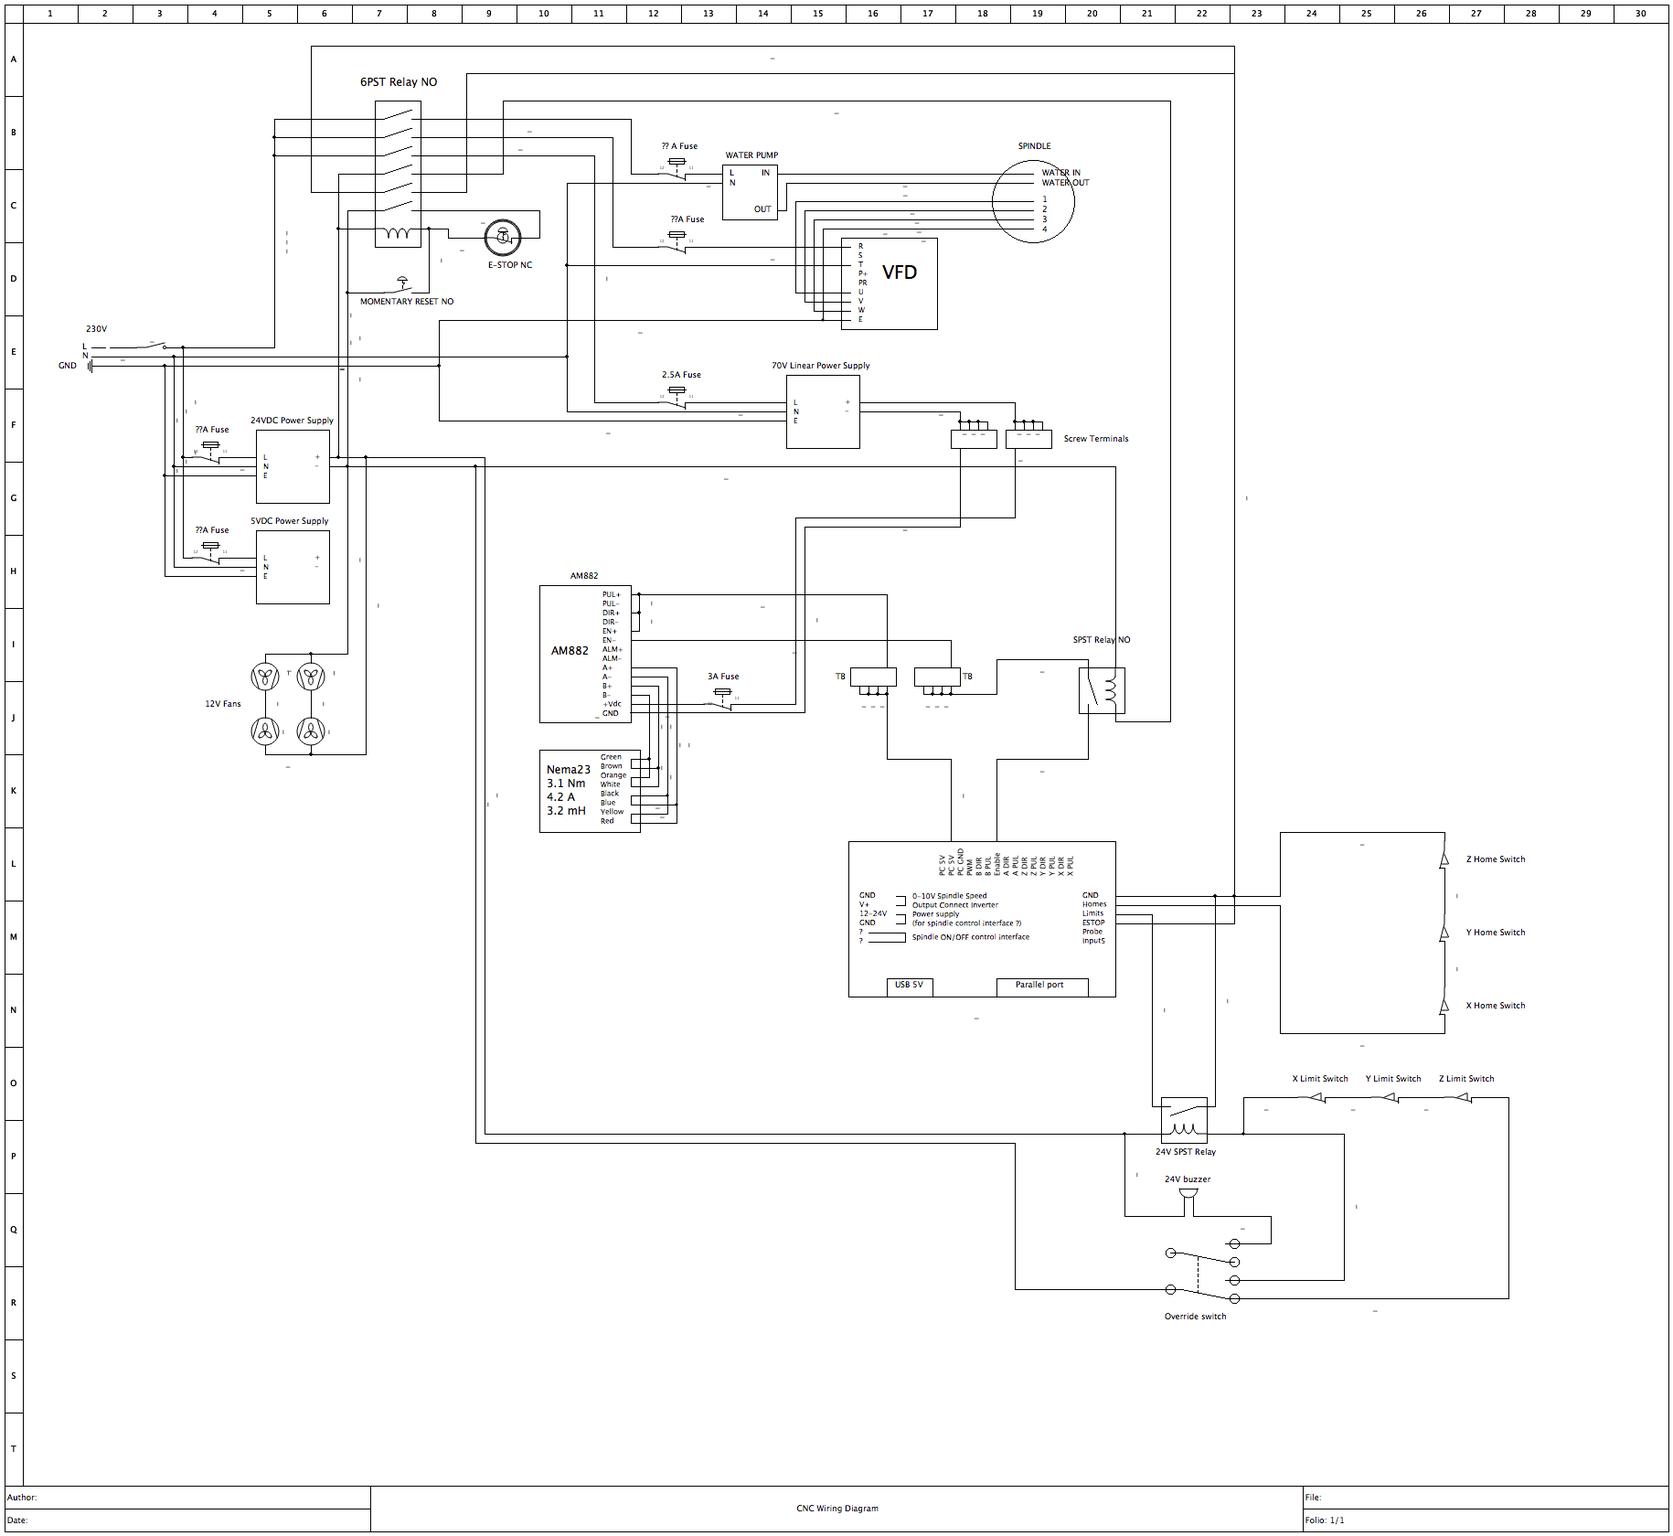Image resolution: width=1673 pixels, height=1536 pixels.
Task: Click the USB 5V connector box
Action: click(909, 985)
